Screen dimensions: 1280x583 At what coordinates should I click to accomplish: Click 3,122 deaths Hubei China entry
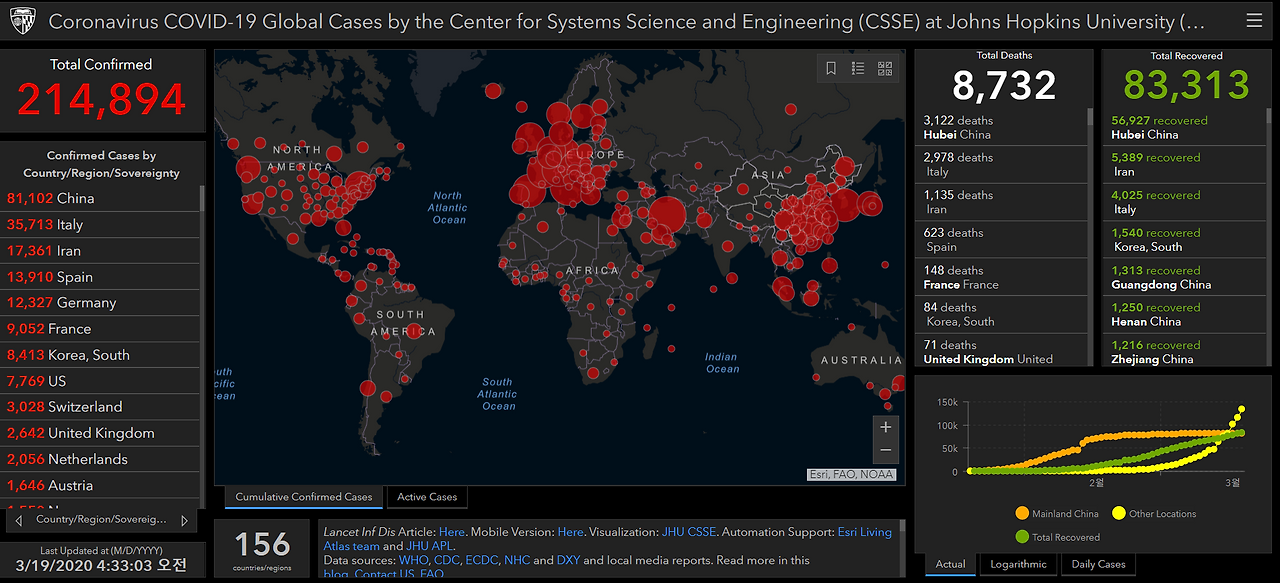(1001, 127)
